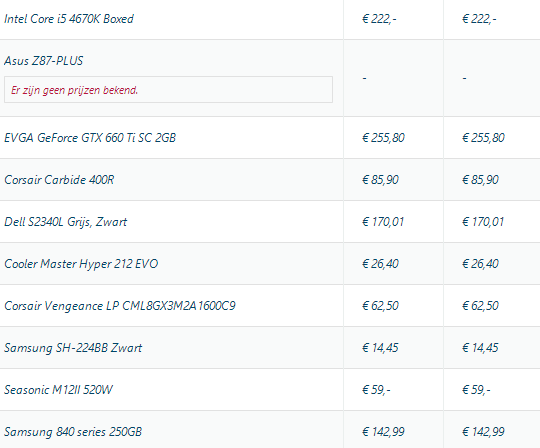Click the first € 59,- Seasonic price
Image resolution: width=540 pixels, height=448 pixels.
(x=376, y=390)
